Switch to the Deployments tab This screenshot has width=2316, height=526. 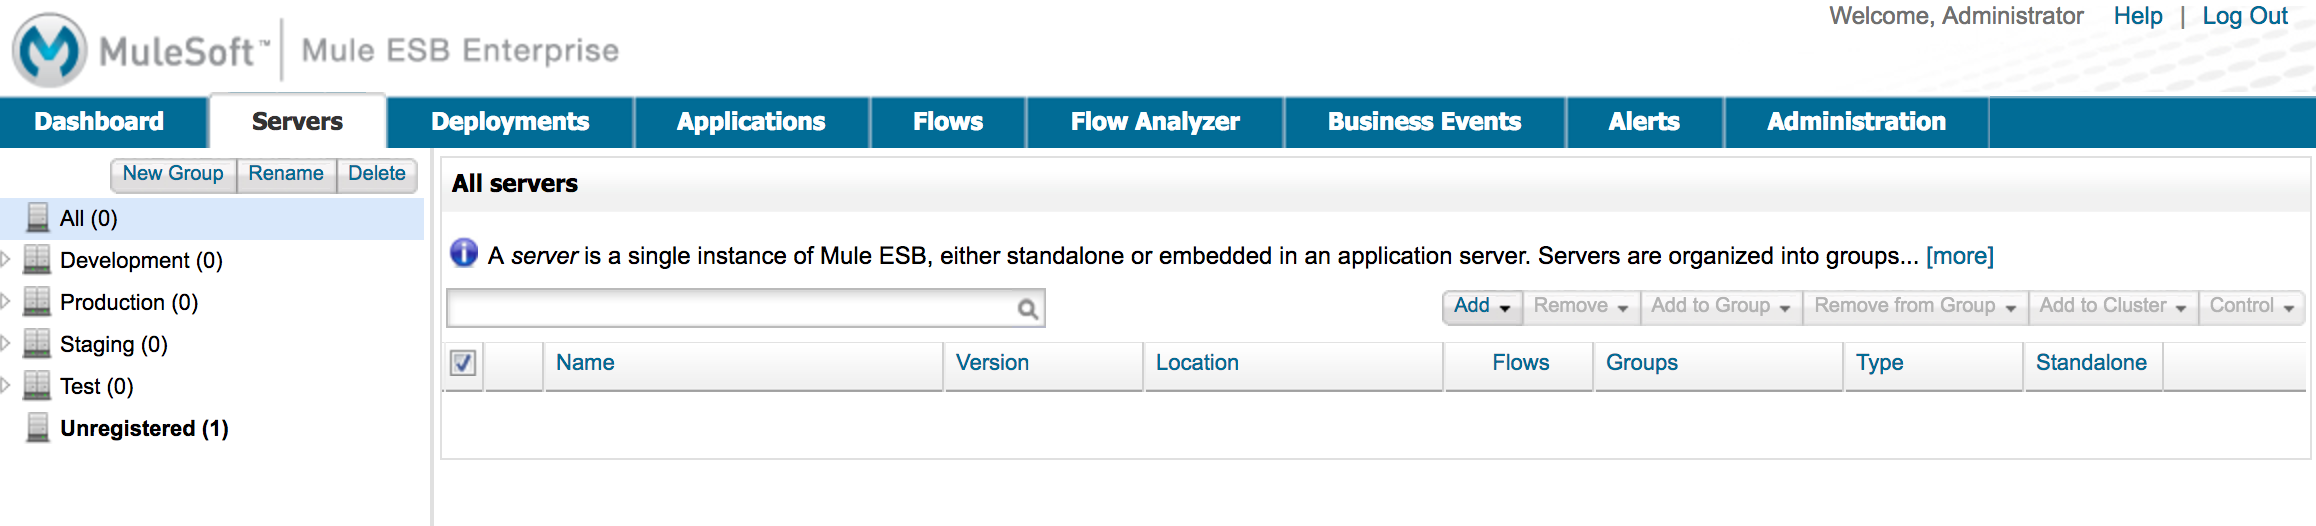coord(510,122)
